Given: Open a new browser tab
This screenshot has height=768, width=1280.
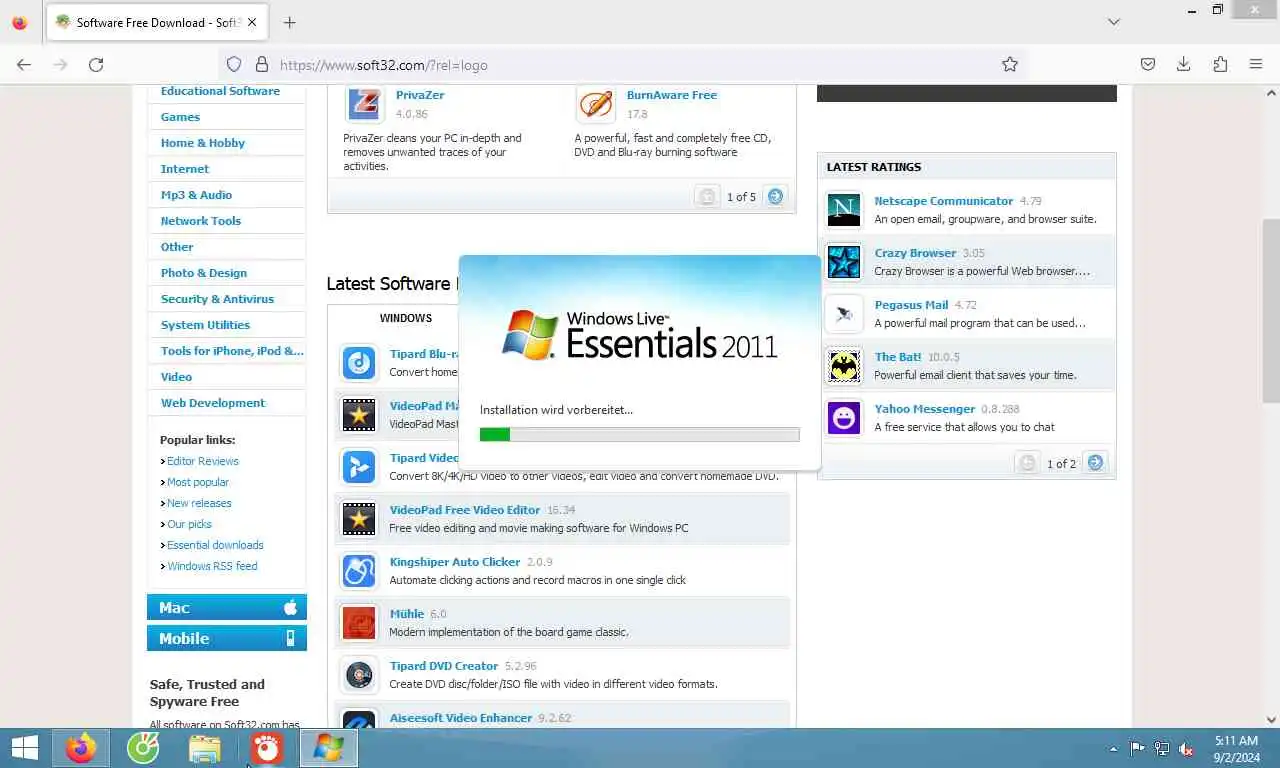Looking at the screenshot, I should pos(289,22).
